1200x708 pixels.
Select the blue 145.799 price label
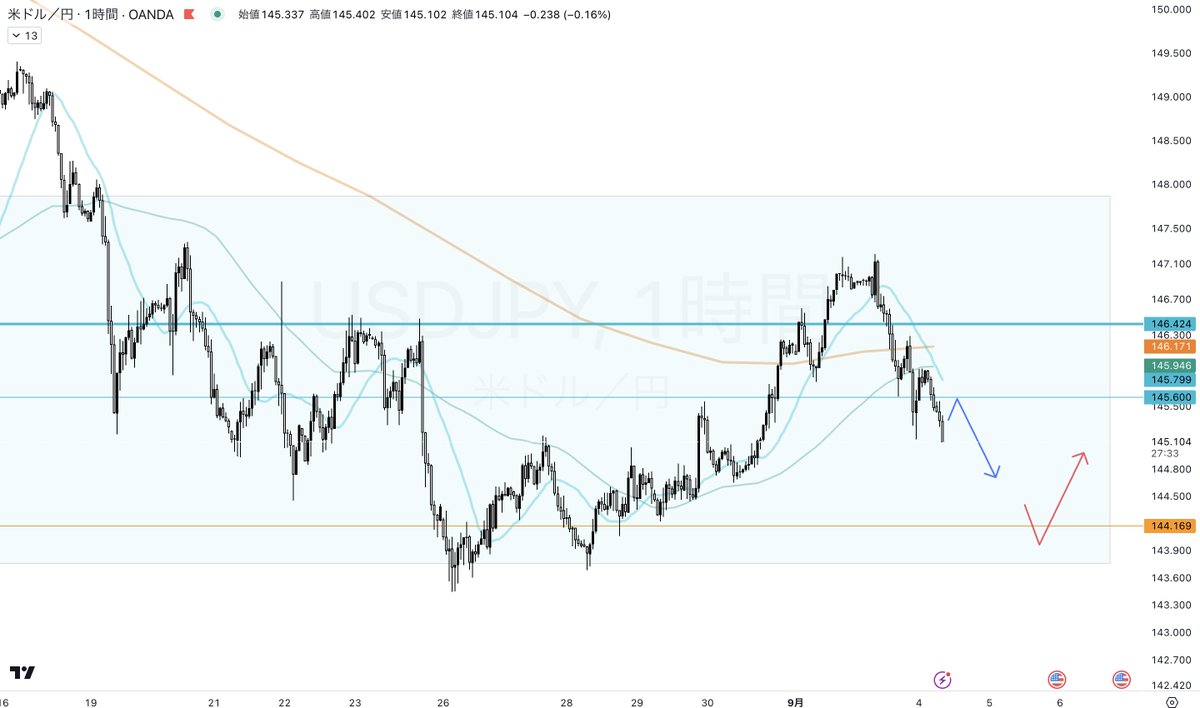point(1170,380)
